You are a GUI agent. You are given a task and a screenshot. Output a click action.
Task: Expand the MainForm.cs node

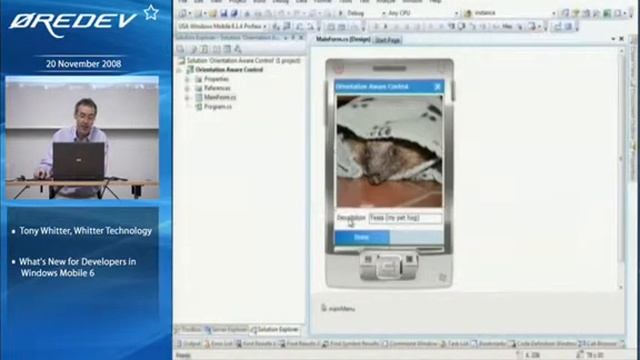pos(187,98)
